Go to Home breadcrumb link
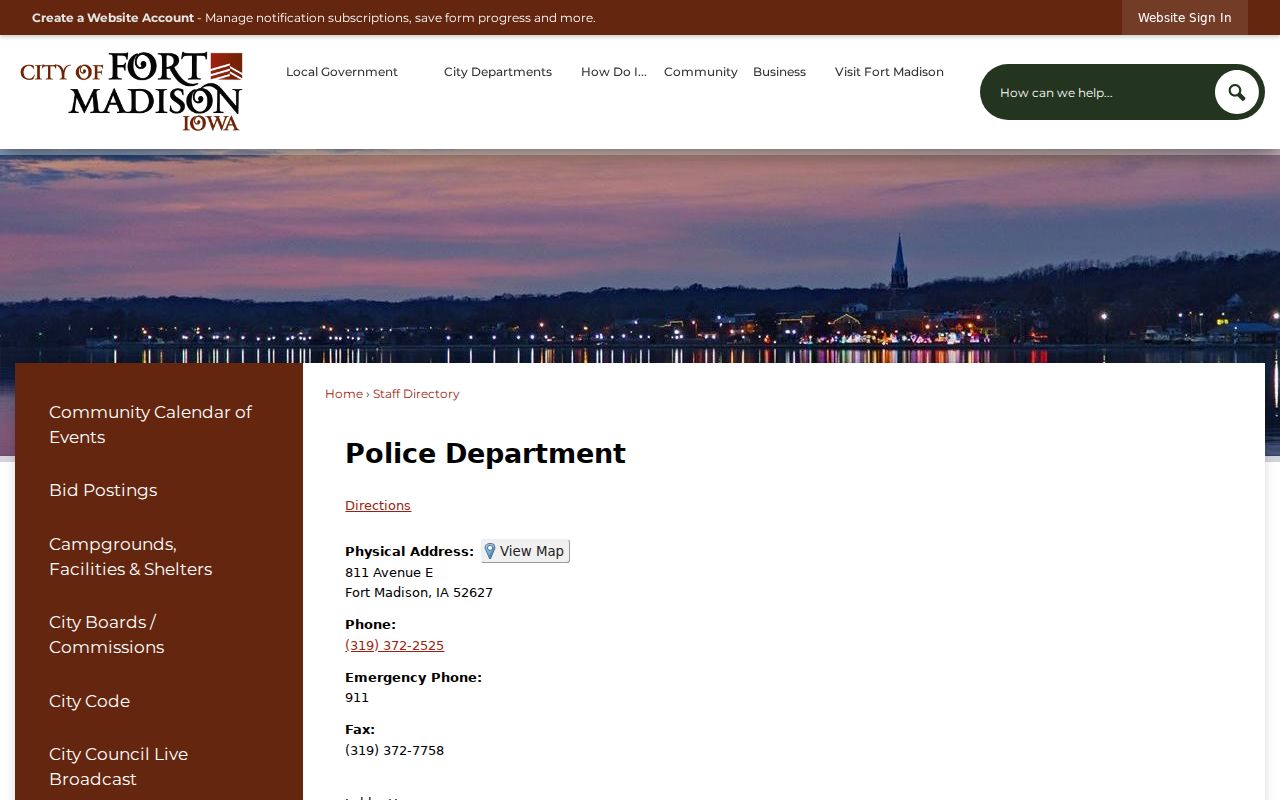Viewport: 1280px width, 800px height. 344,394
